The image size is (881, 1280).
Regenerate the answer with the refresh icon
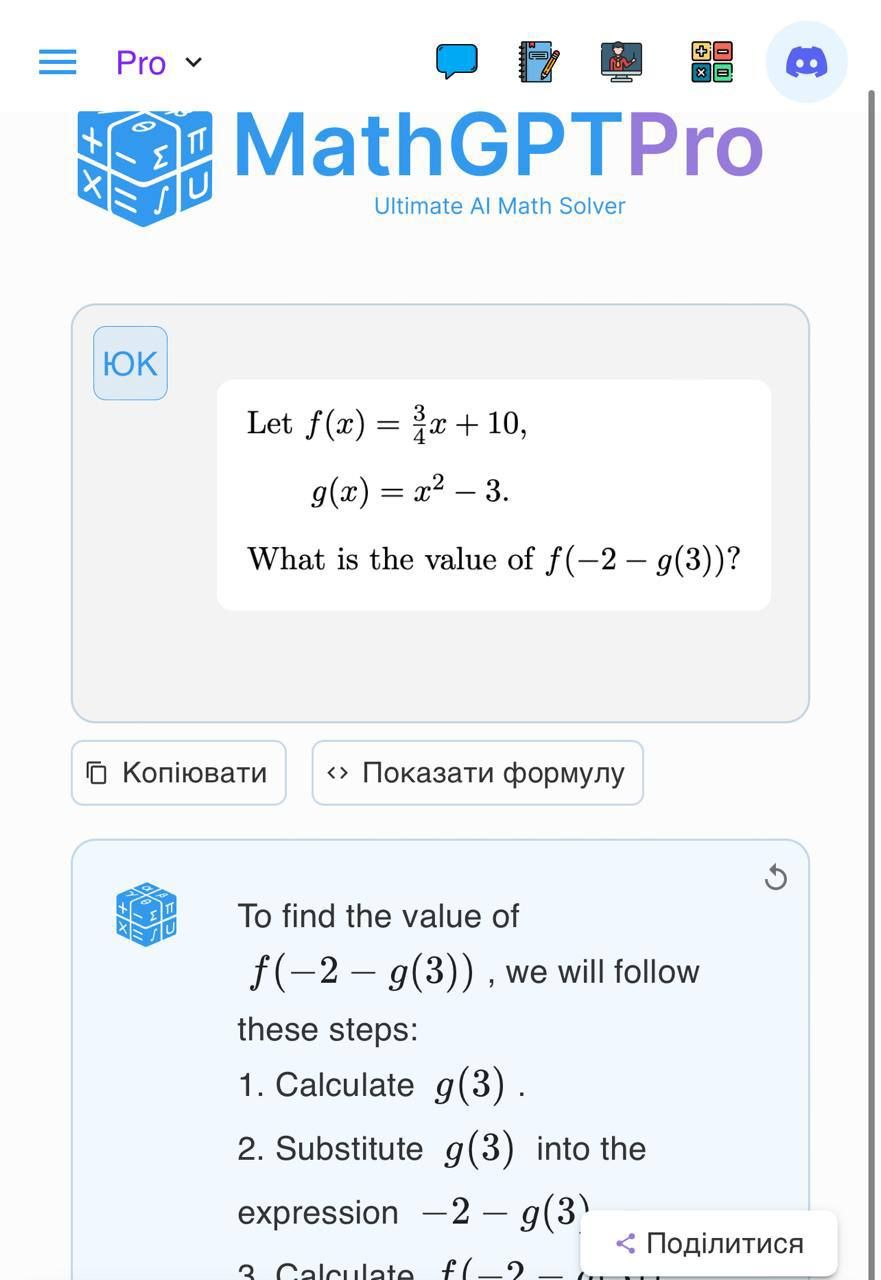click(x=775, y=878)
